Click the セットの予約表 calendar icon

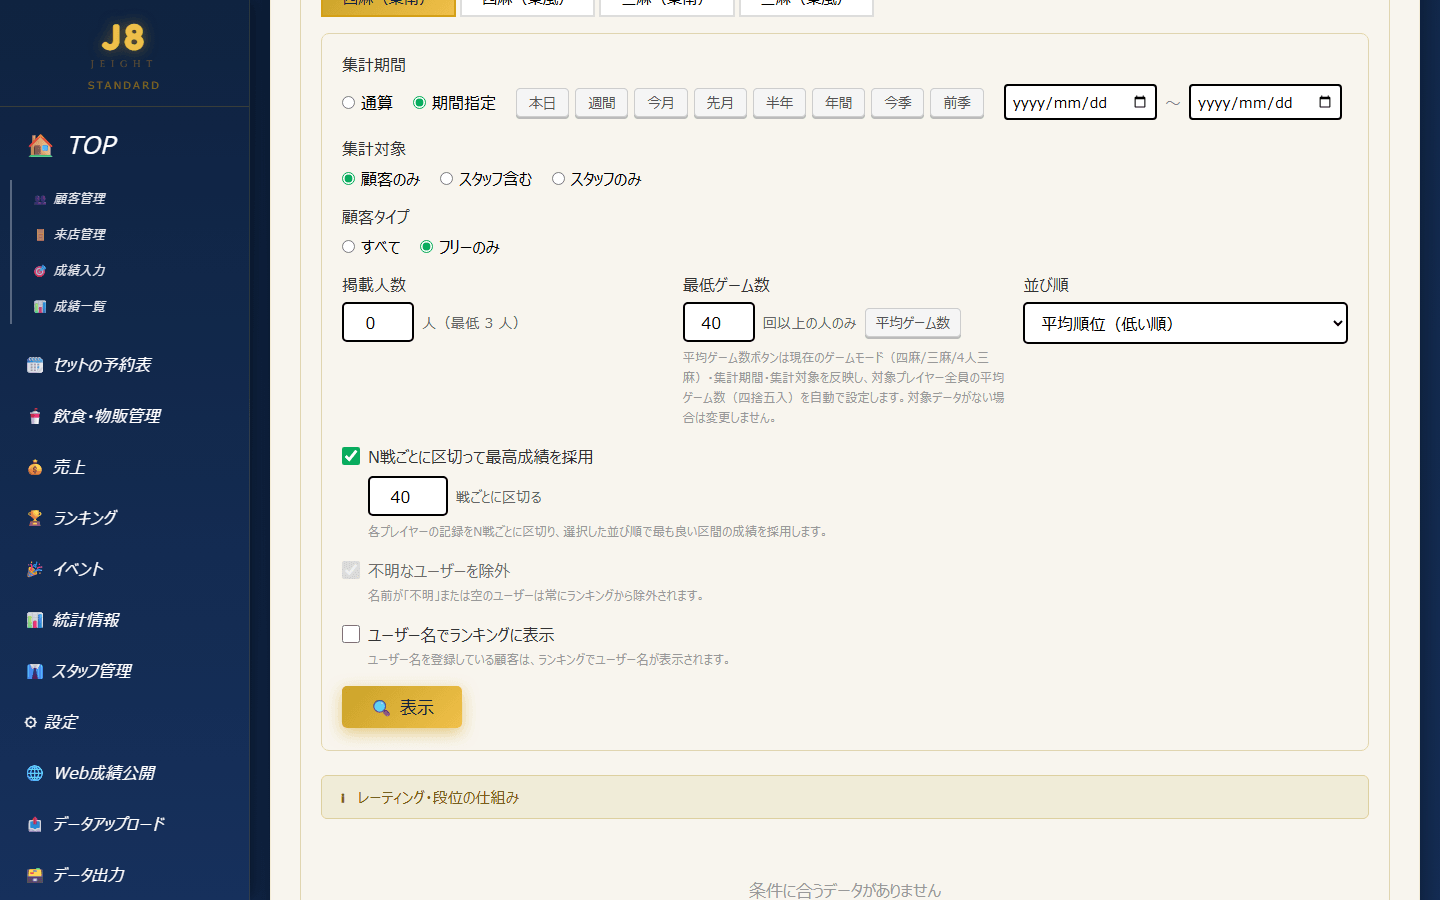coord(35,365)
